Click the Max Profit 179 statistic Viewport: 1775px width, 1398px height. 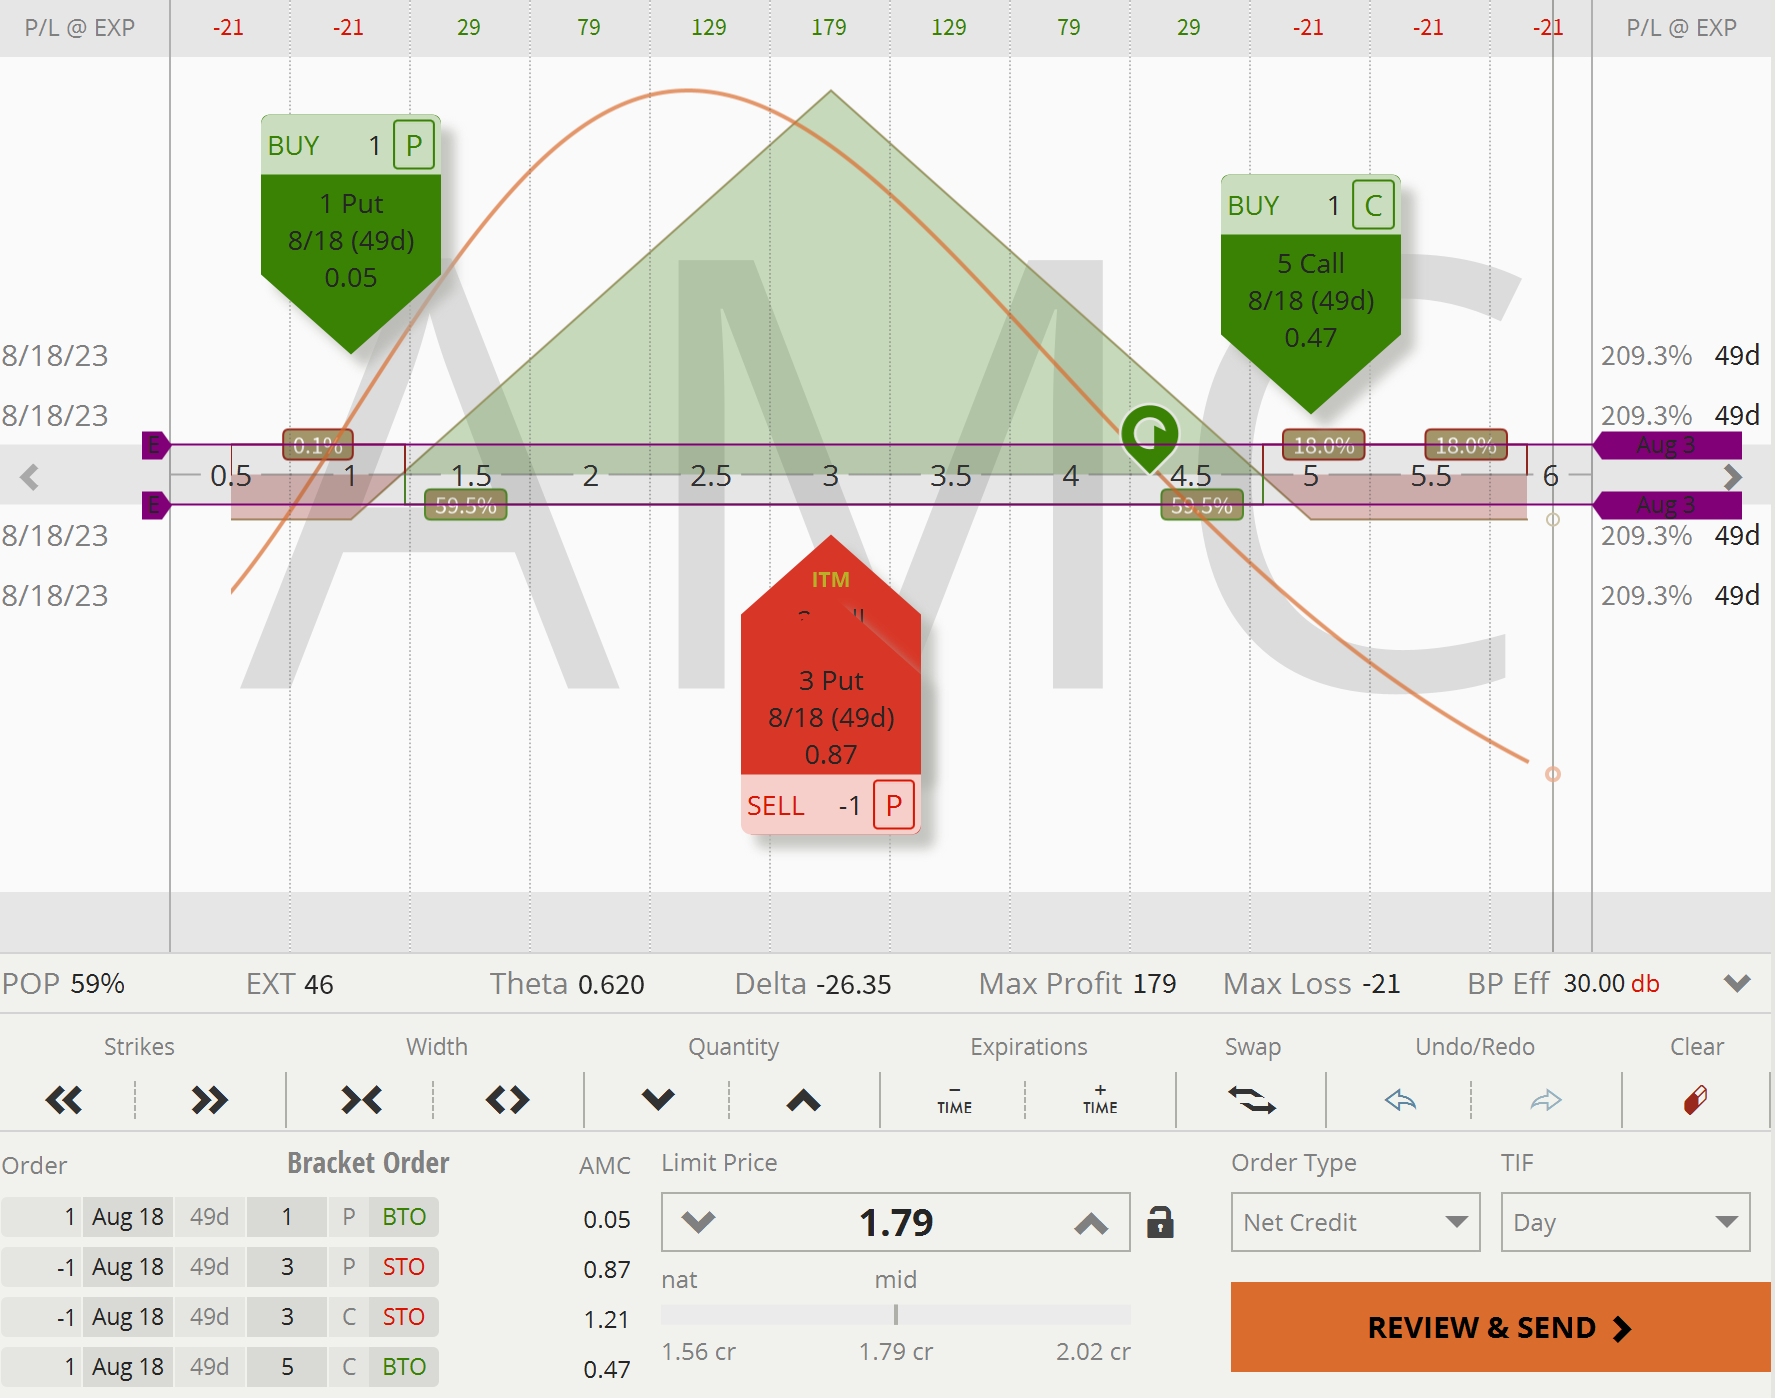coord(1077,983)
